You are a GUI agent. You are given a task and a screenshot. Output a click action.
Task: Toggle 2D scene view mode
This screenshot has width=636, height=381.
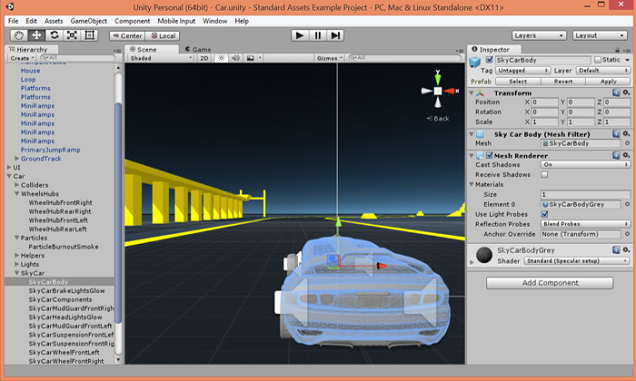[204, 58]
